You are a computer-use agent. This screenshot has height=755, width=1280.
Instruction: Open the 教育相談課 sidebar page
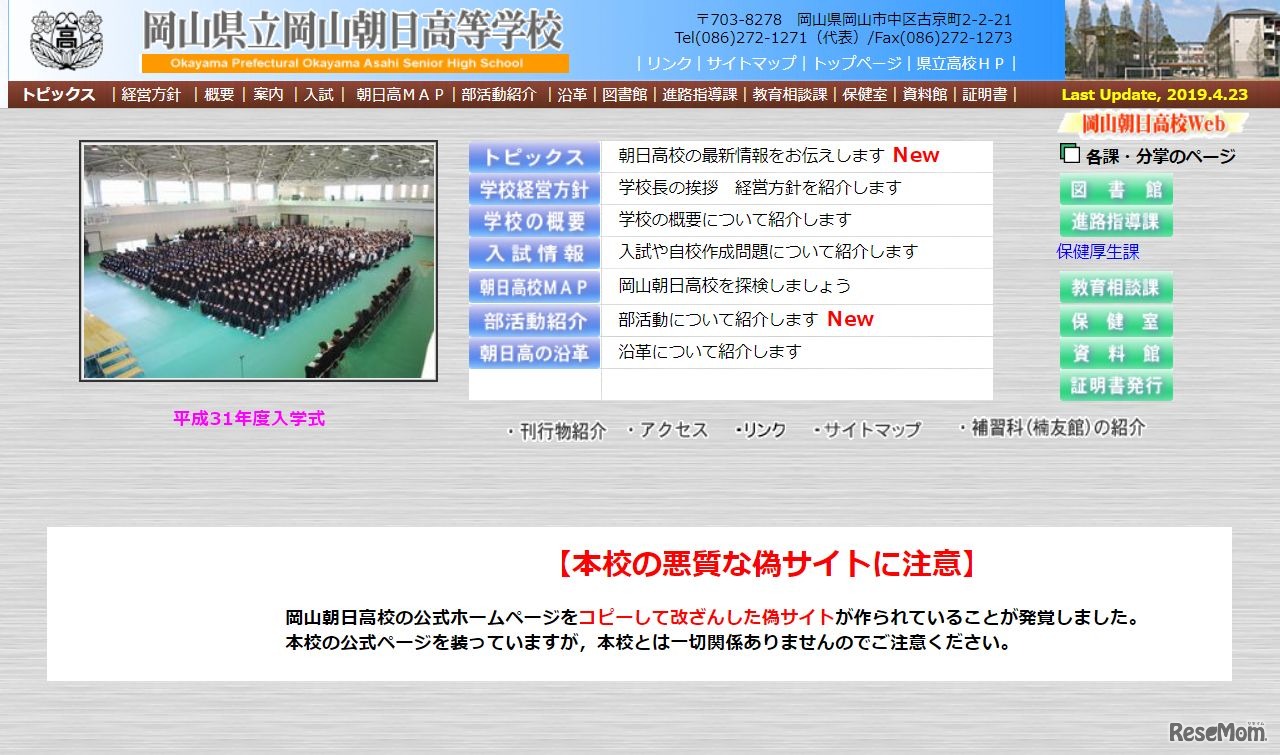click(x=1116, y=288)
